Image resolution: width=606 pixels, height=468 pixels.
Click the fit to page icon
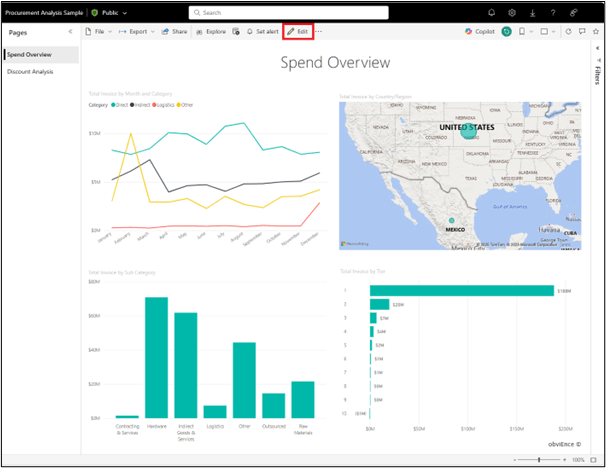[x=594, y=460]
